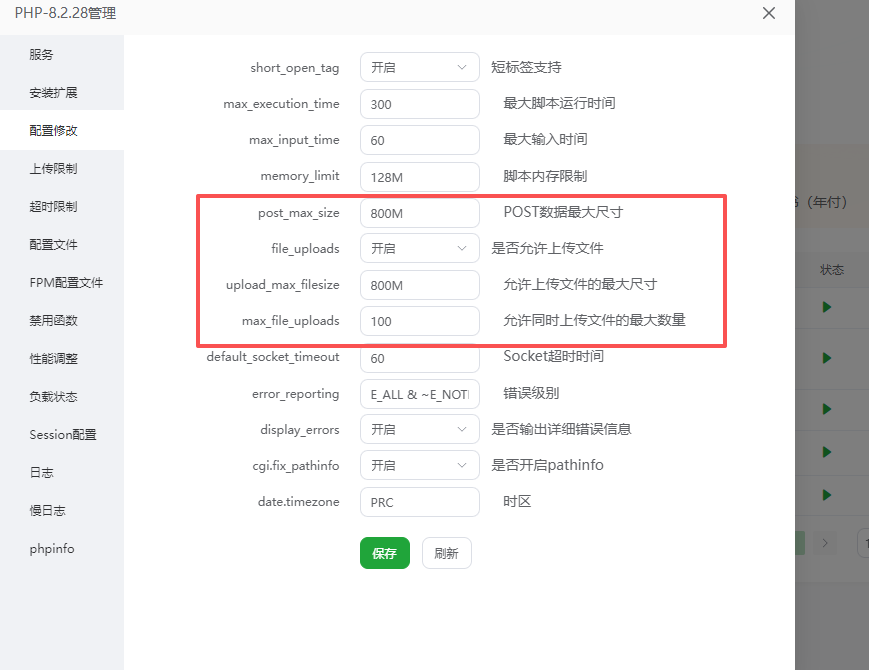Click the green 保存 save button
Viewport: 869px width, 670px height.
pos(384,553)
